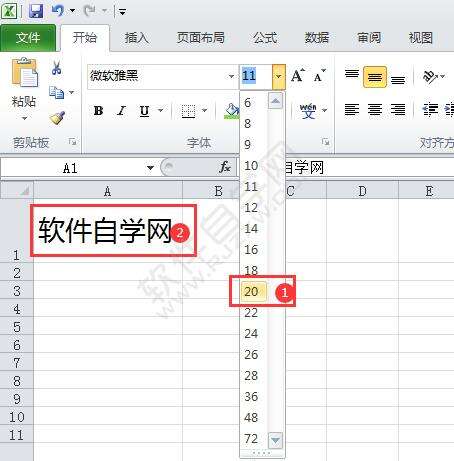Viewport: 454px width, 461px height.
Task: Undo the last action
Action: (58, 11)
